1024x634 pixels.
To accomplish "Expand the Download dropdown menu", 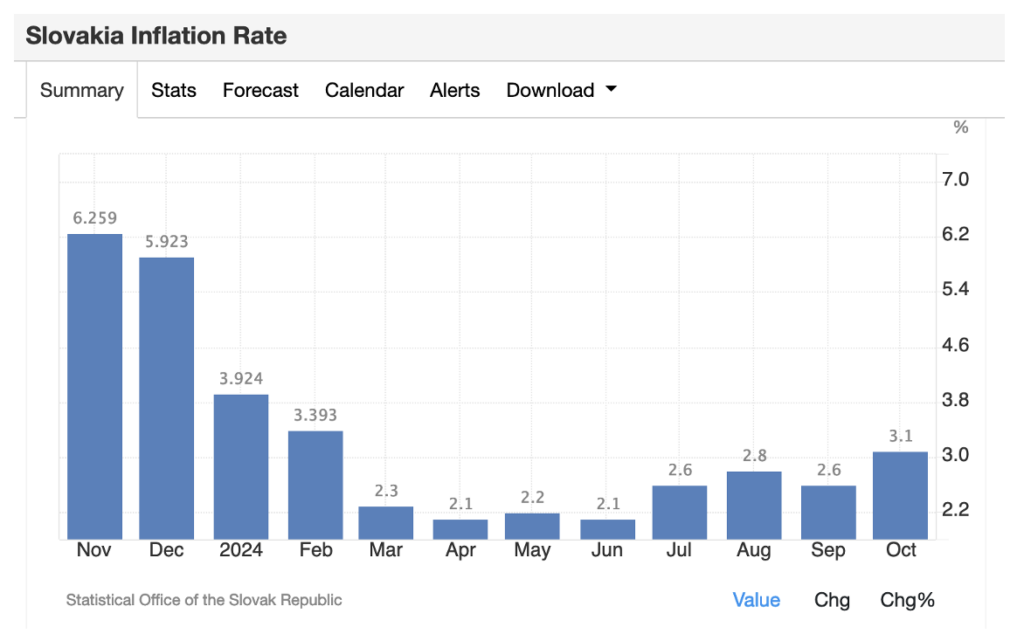I will click(x=551, y=90).
